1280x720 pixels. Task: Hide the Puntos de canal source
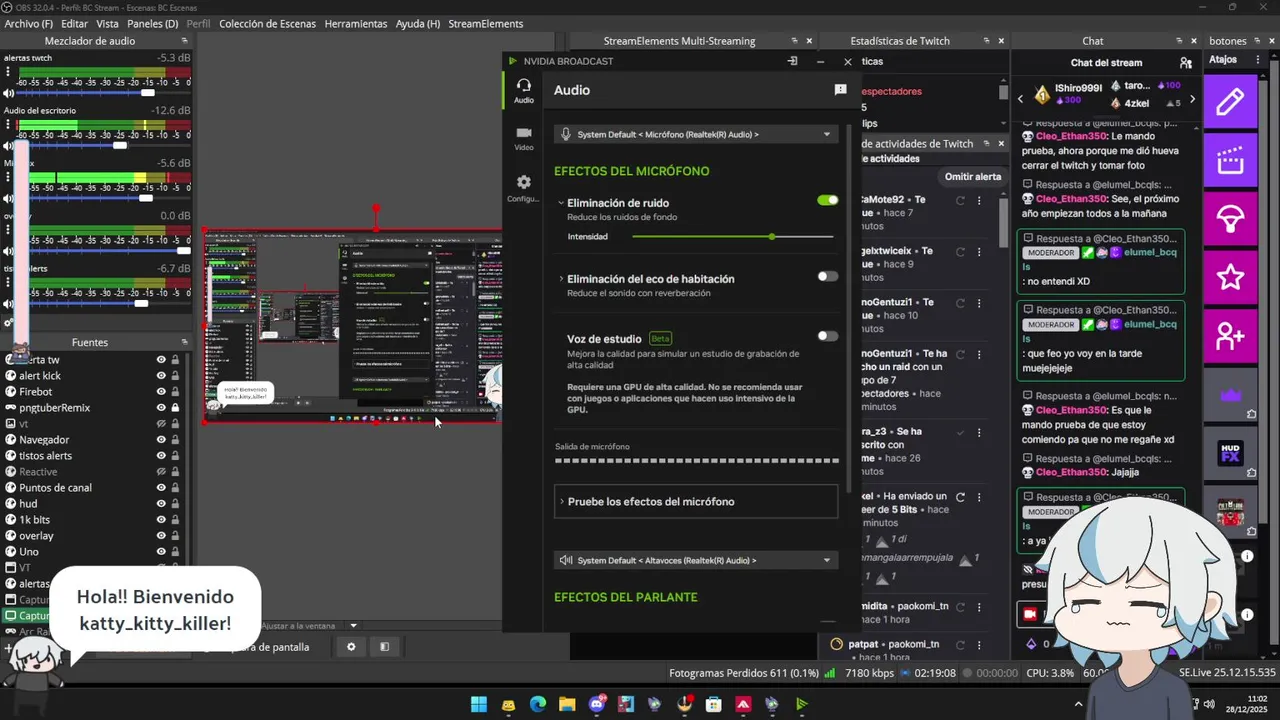(x=161, y=487)
